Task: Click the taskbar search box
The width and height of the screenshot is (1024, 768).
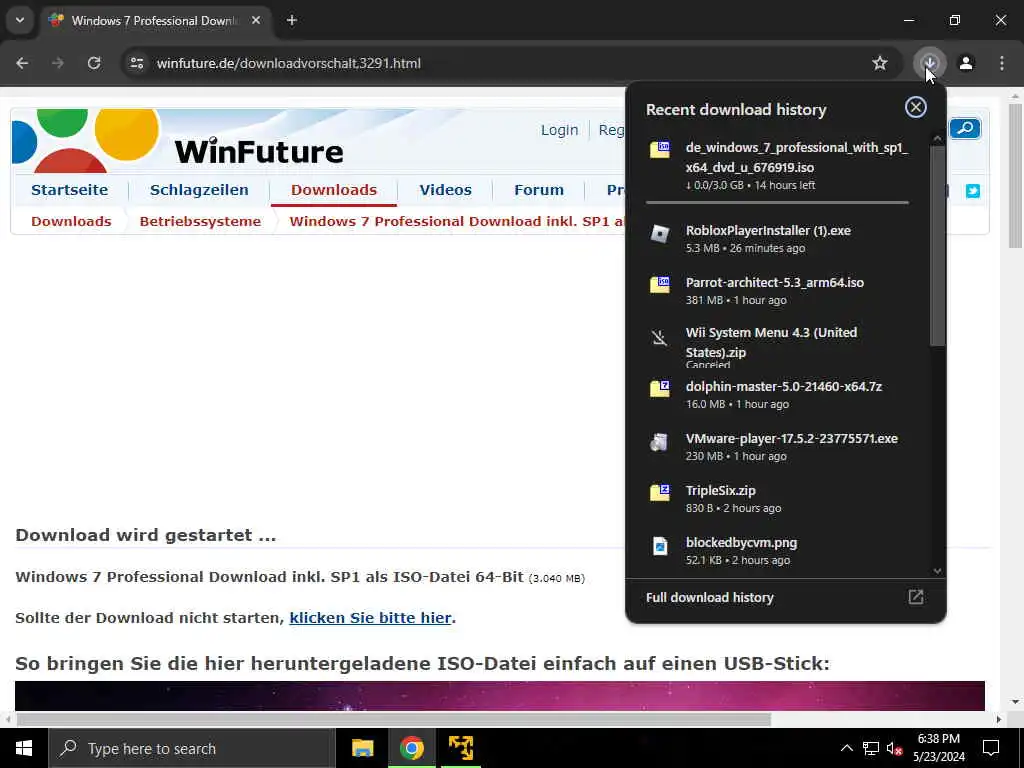Action: click(192, 748)
